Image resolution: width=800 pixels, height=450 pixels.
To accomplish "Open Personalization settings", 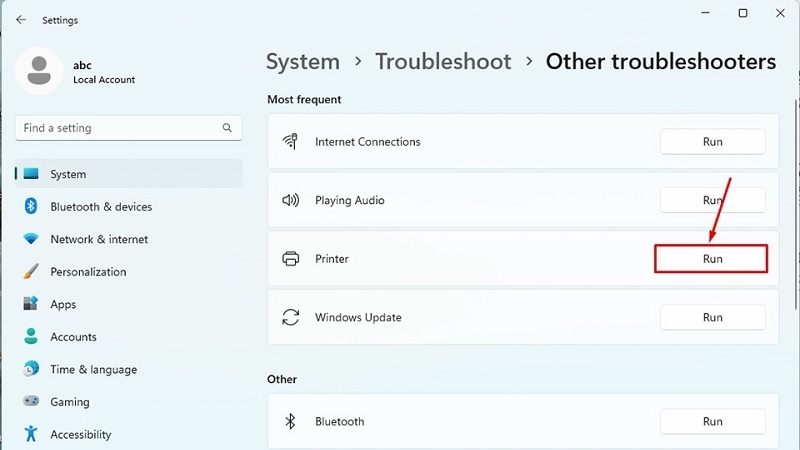I will coord(129,271).
